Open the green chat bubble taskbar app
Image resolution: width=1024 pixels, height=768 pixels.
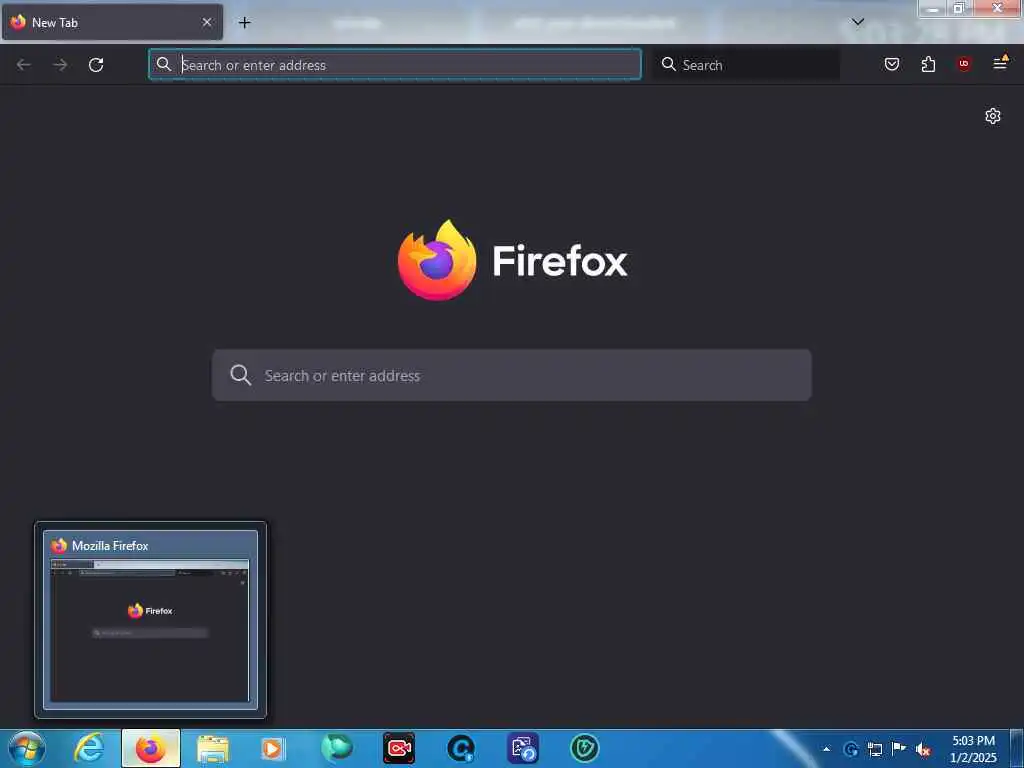coord(337,748)
